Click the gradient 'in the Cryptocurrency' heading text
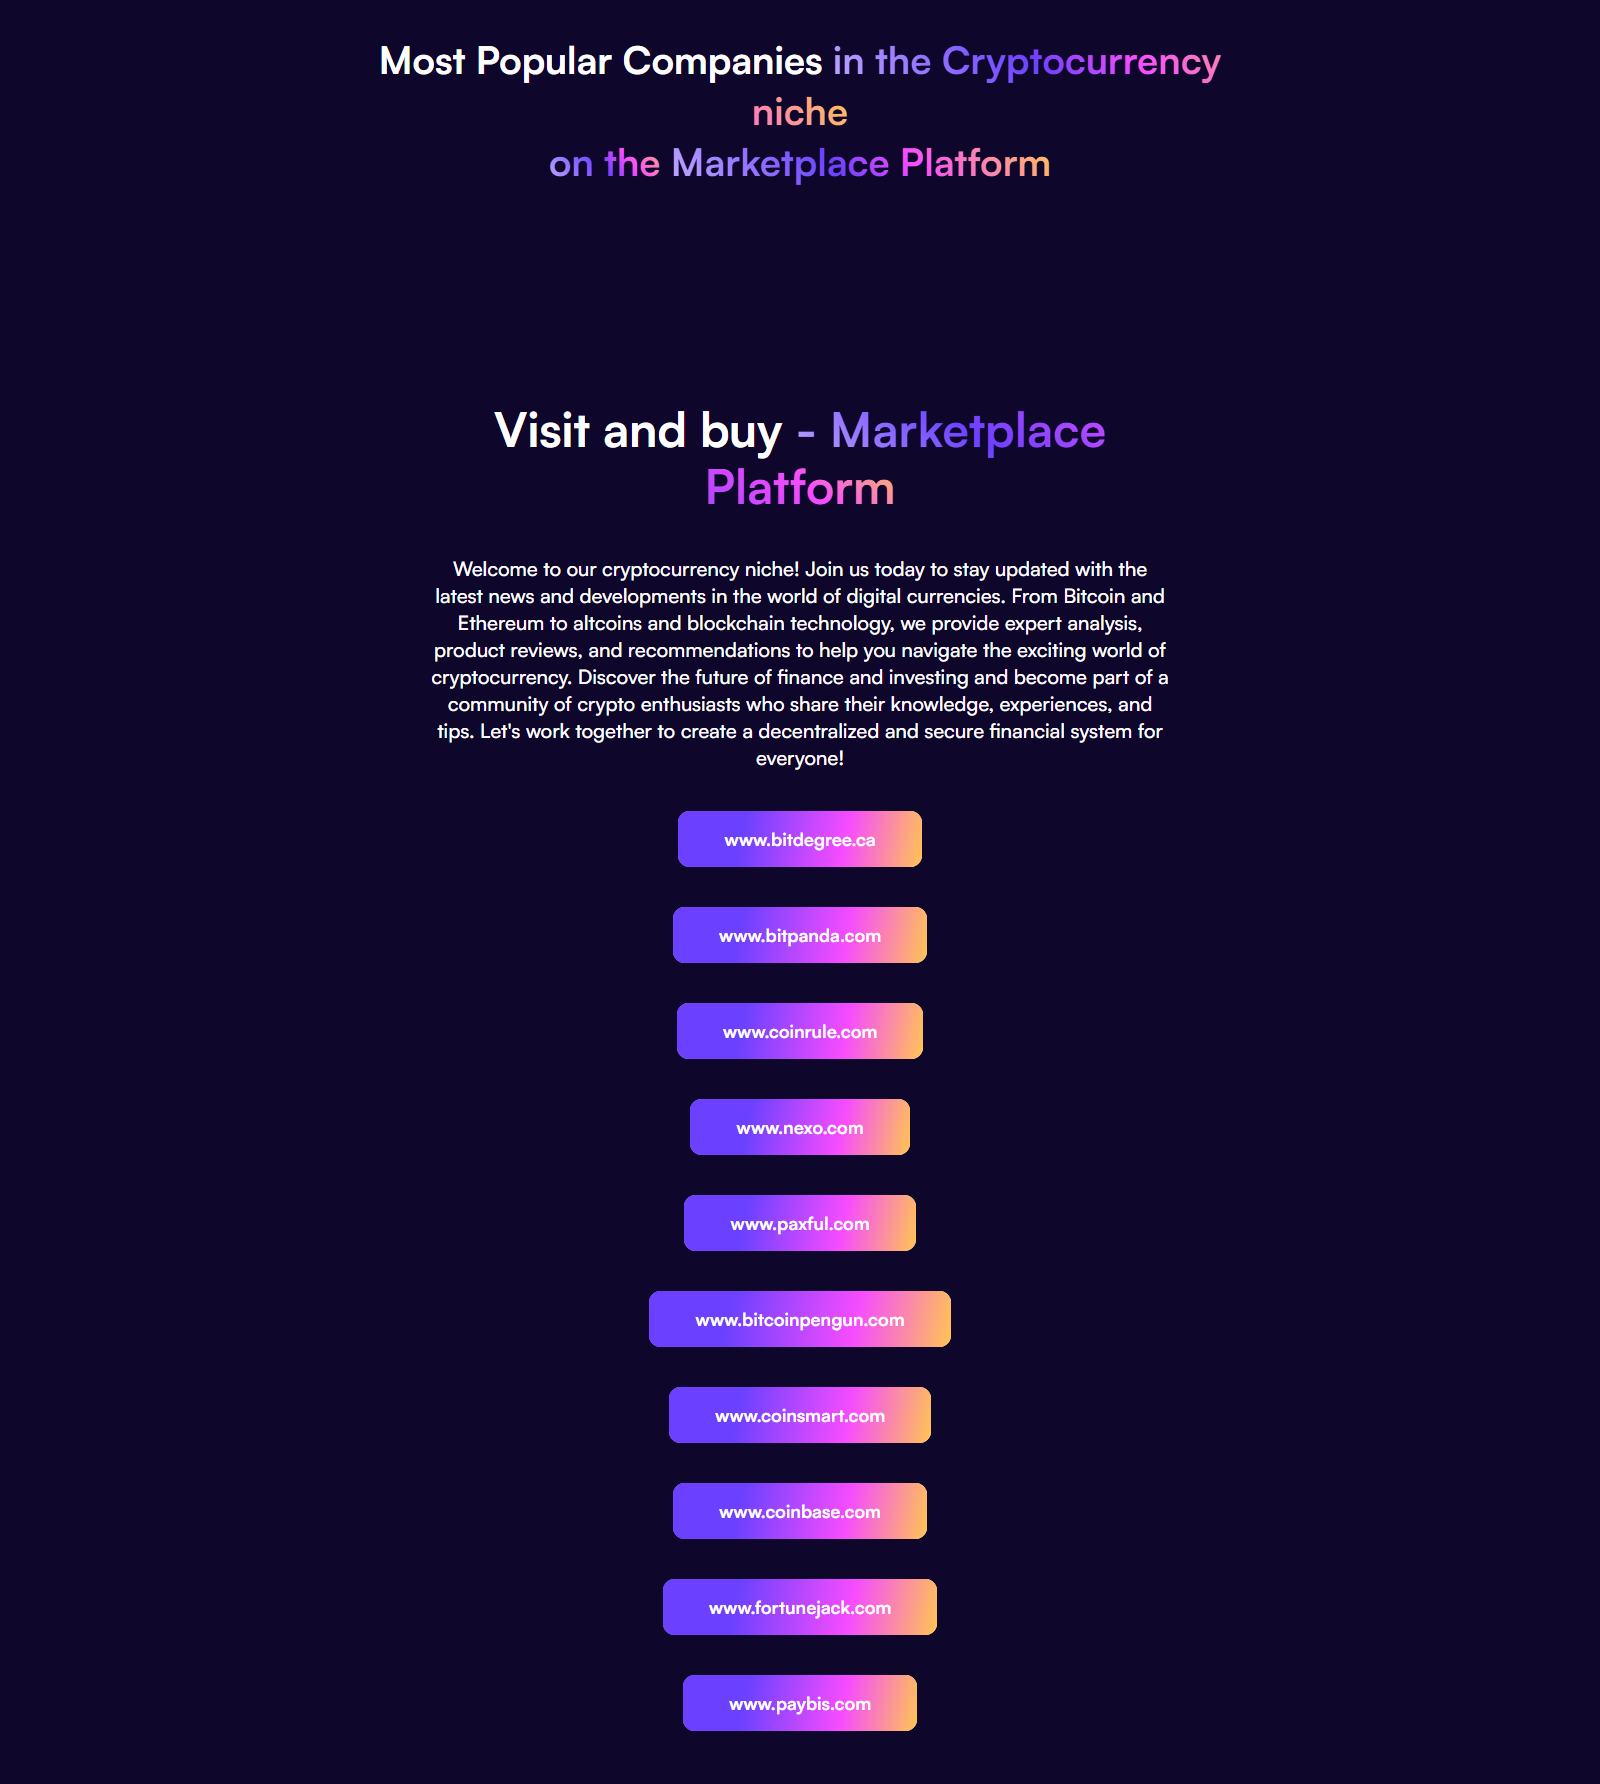This screenshot has height=1784, width=1600. [x=1027, y=62]
